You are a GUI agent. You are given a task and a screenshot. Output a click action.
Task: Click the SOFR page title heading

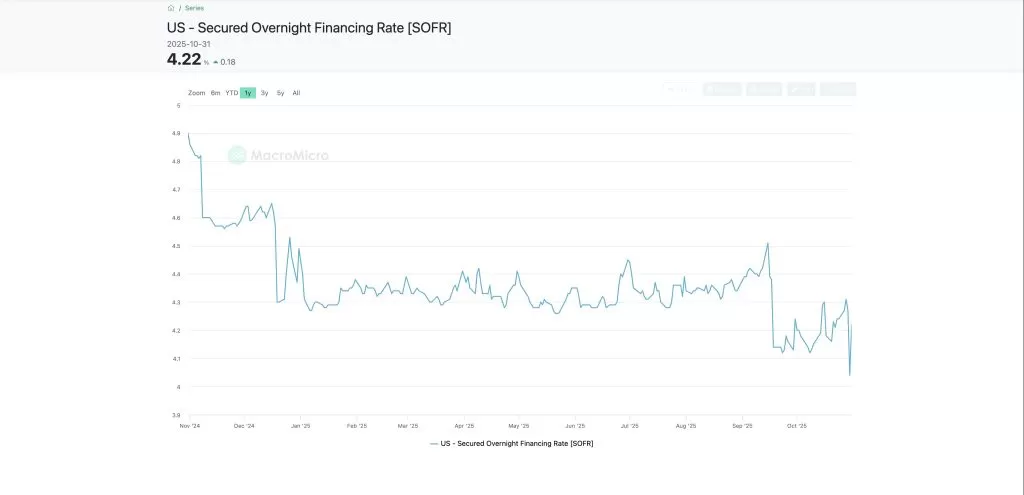pos(308,28)
